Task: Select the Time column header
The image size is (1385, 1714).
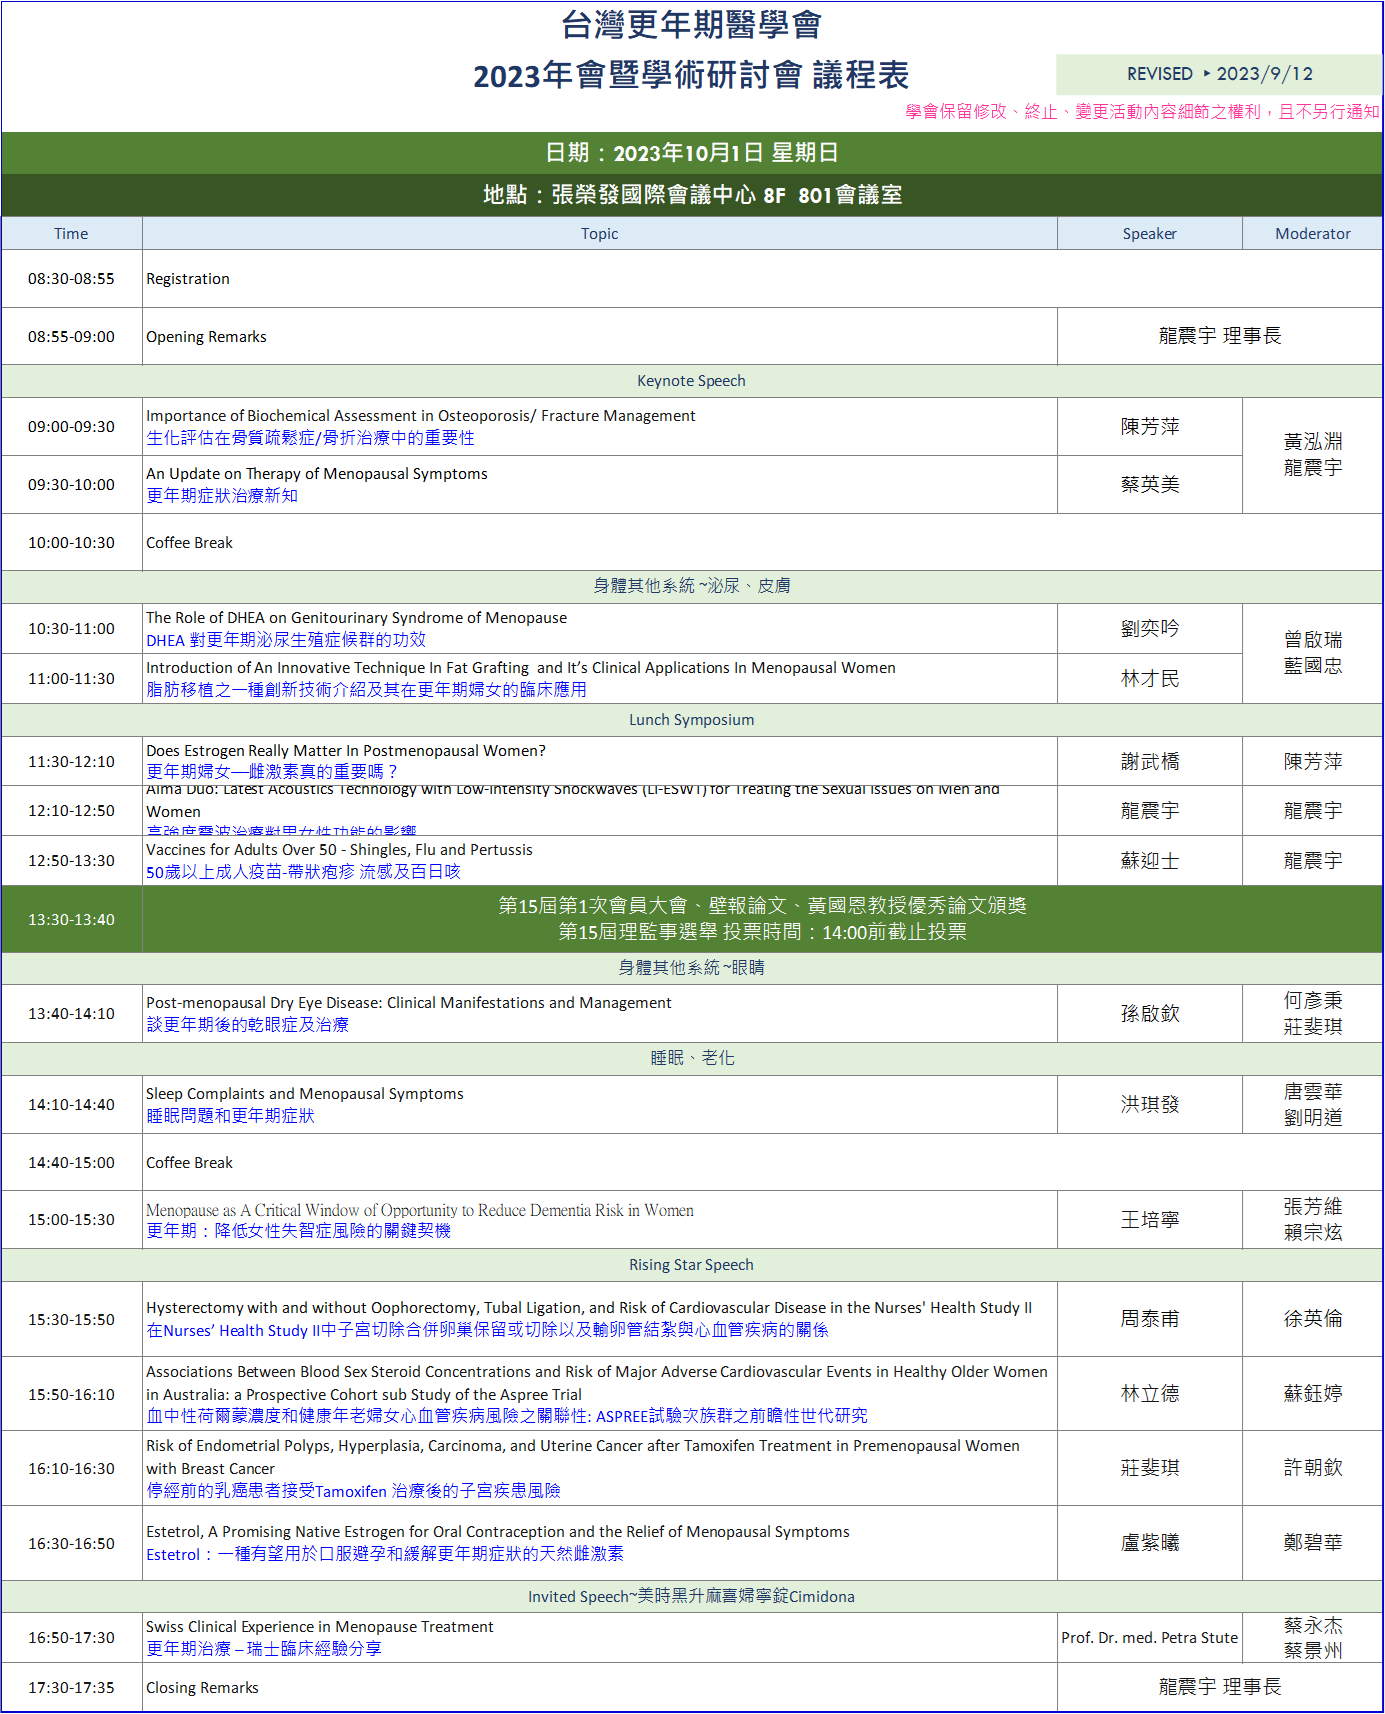Action: [71, 234]
